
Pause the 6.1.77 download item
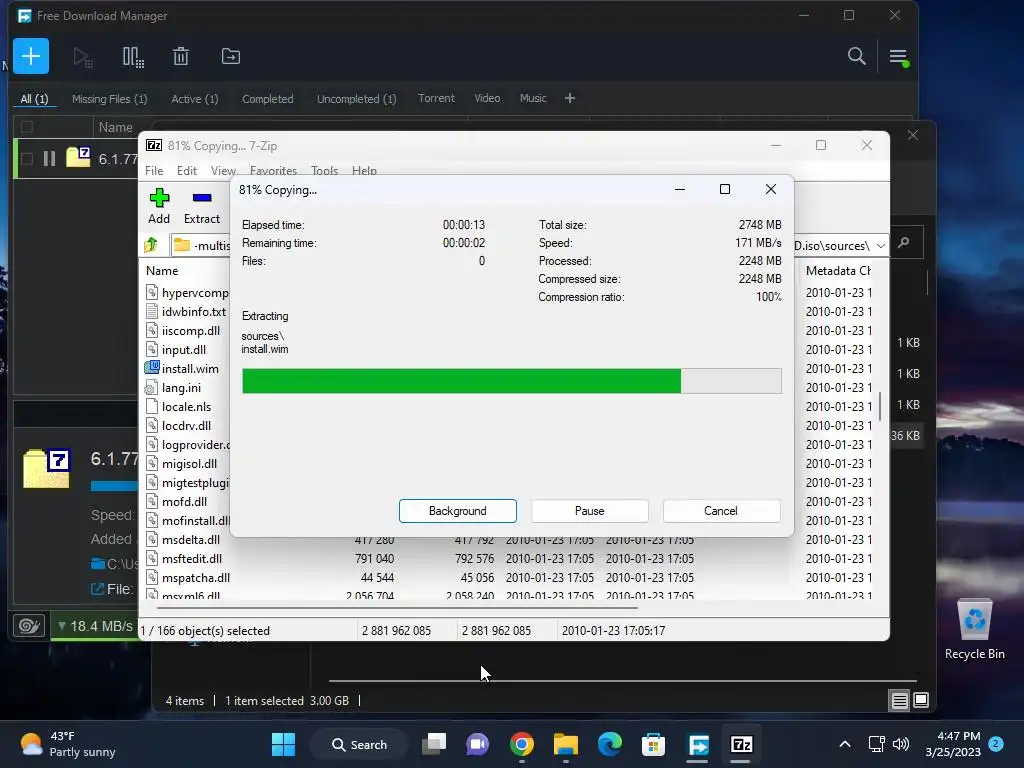click(49, 158)
